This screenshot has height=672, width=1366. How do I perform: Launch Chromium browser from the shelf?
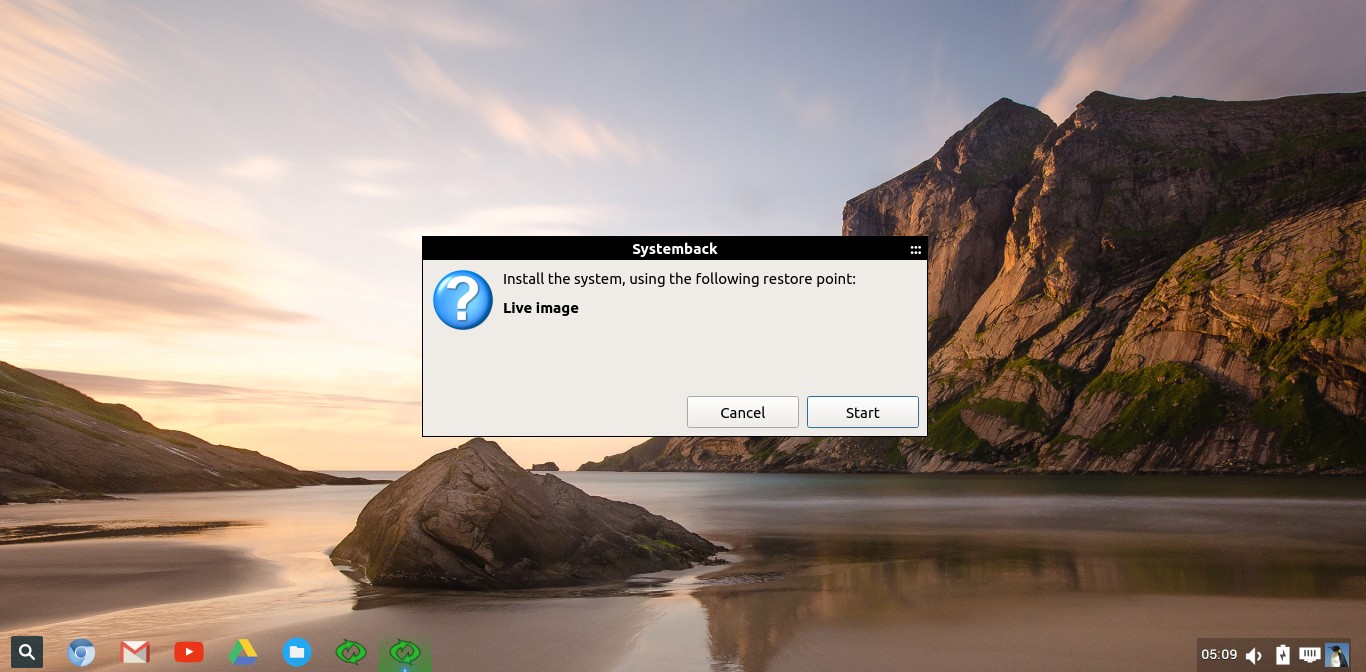pyautogui.click(x=81, y=653)
